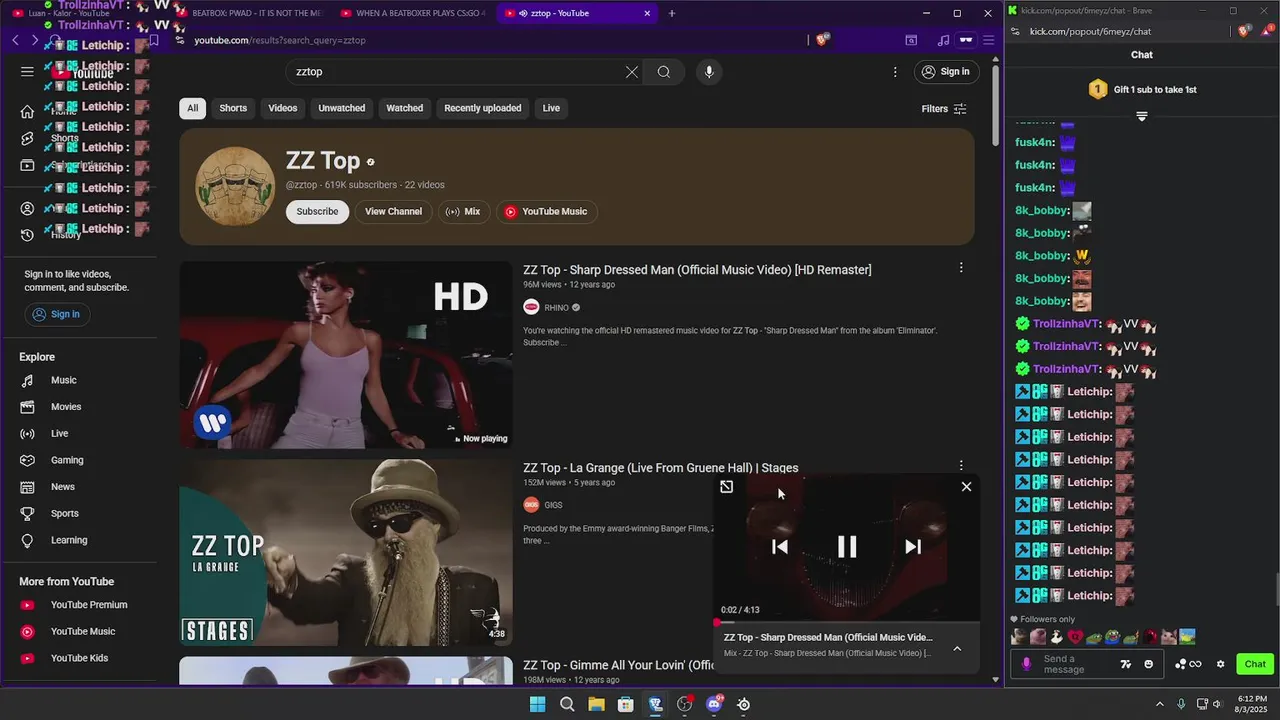Select the 'Unwatched' filter chip
This screenshot has width=1280, height=720.
click(x=342, y=108)
